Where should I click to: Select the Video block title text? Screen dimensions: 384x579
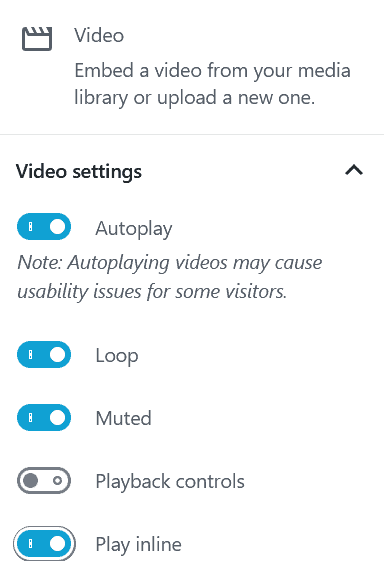[99, 35]
